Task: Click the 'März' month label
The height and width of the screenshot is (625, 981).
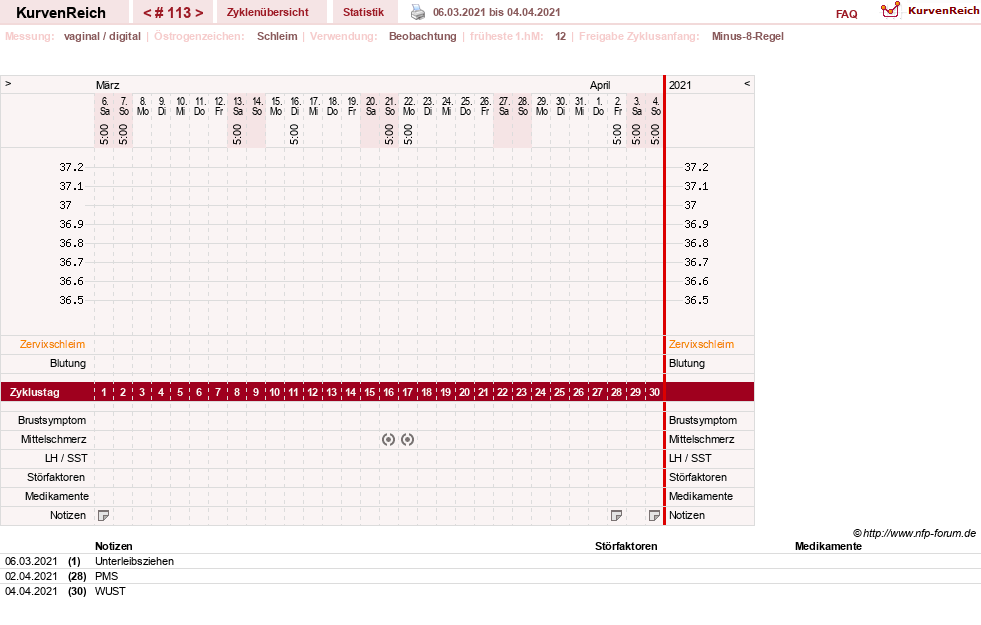Action: point(108,85)
